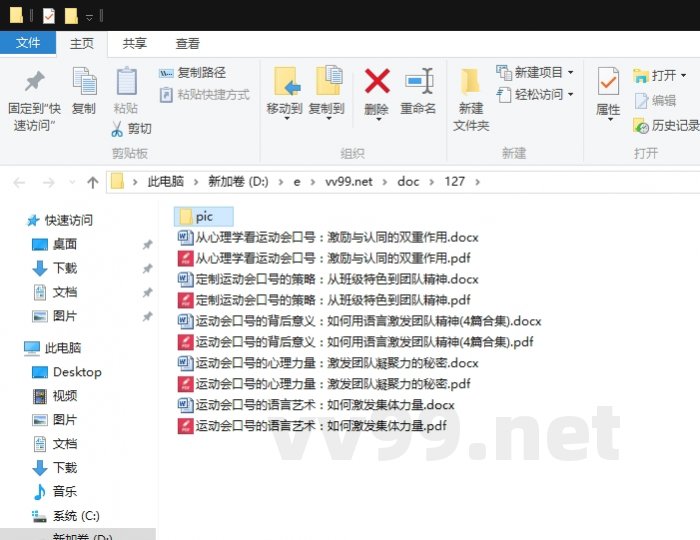Screen dimensions: 700x540
Task: Select 系统 (C:) drive
Action: point(66,516)
